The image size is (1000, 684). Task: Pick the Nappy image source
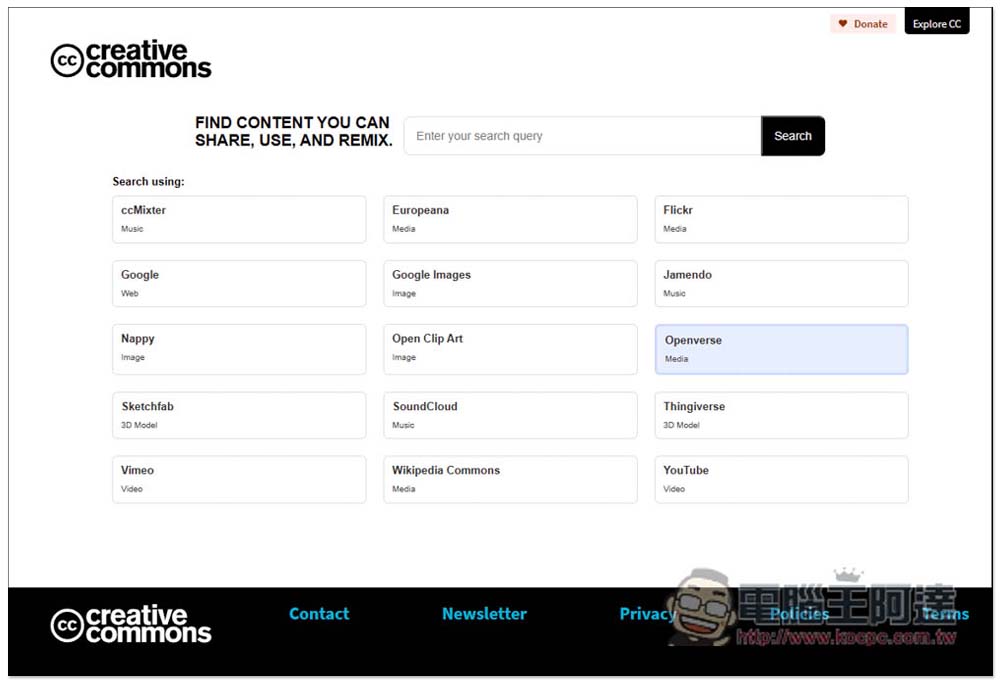coord(239,348)
